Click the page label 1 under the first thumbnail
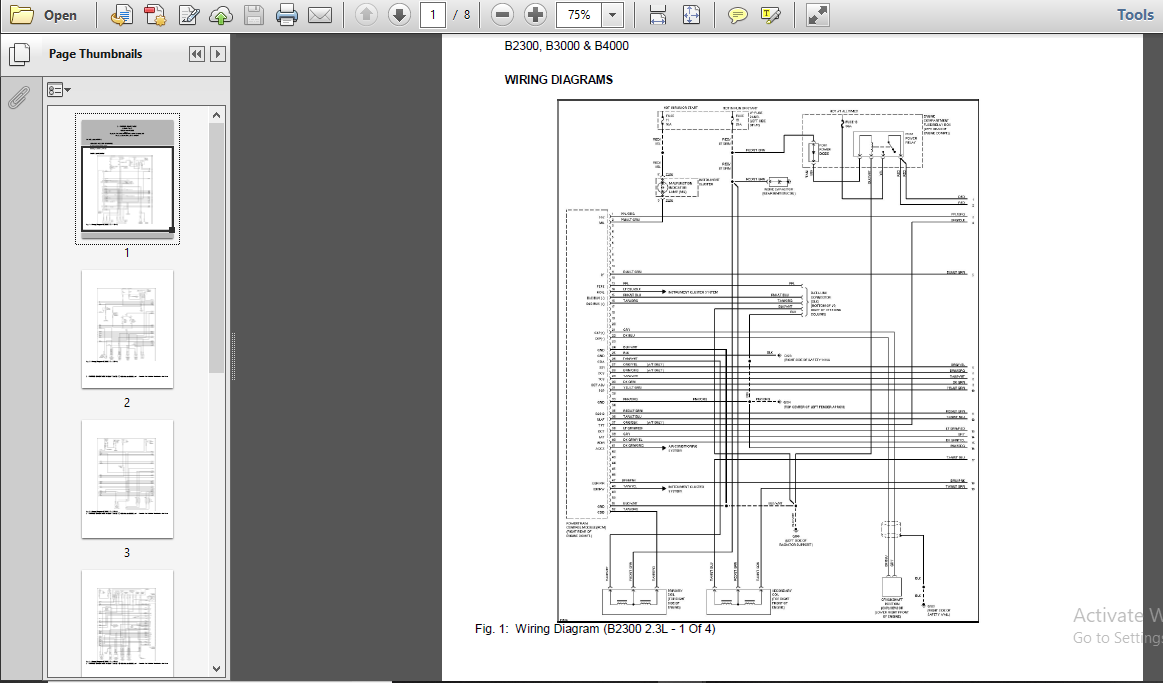 pyautogui.click(x=127, y=253)
